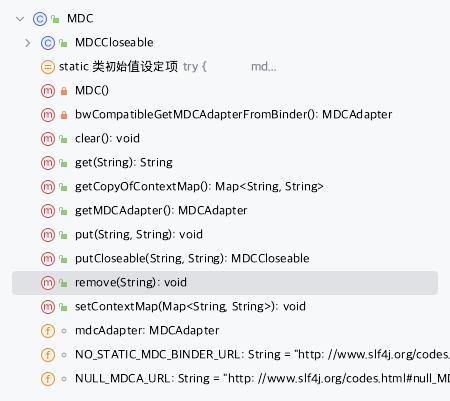Select the highlighted remove(String) method
This screenshot has width=450, height=401.
tap(225, 283)
